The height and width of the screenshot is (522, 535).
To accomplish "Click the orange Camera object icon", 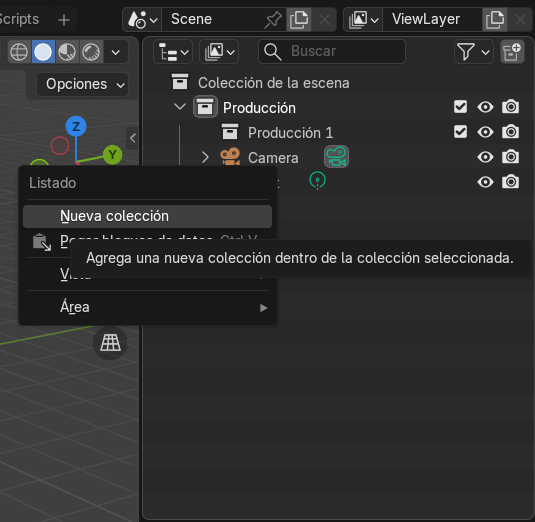I will [230, 157].
